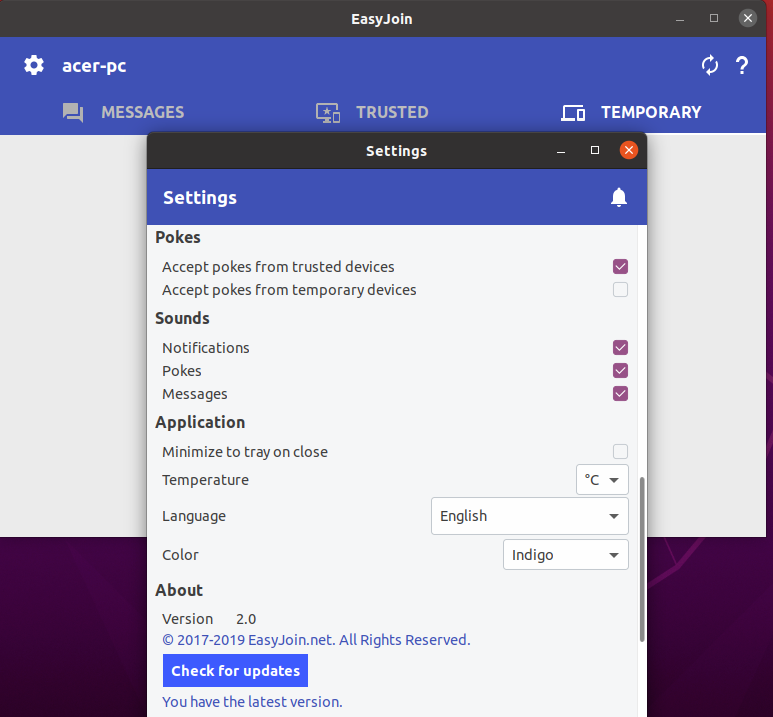Click the Check for updates button
This screenshot has width=773, height=717.
click(x=236, y=671)
